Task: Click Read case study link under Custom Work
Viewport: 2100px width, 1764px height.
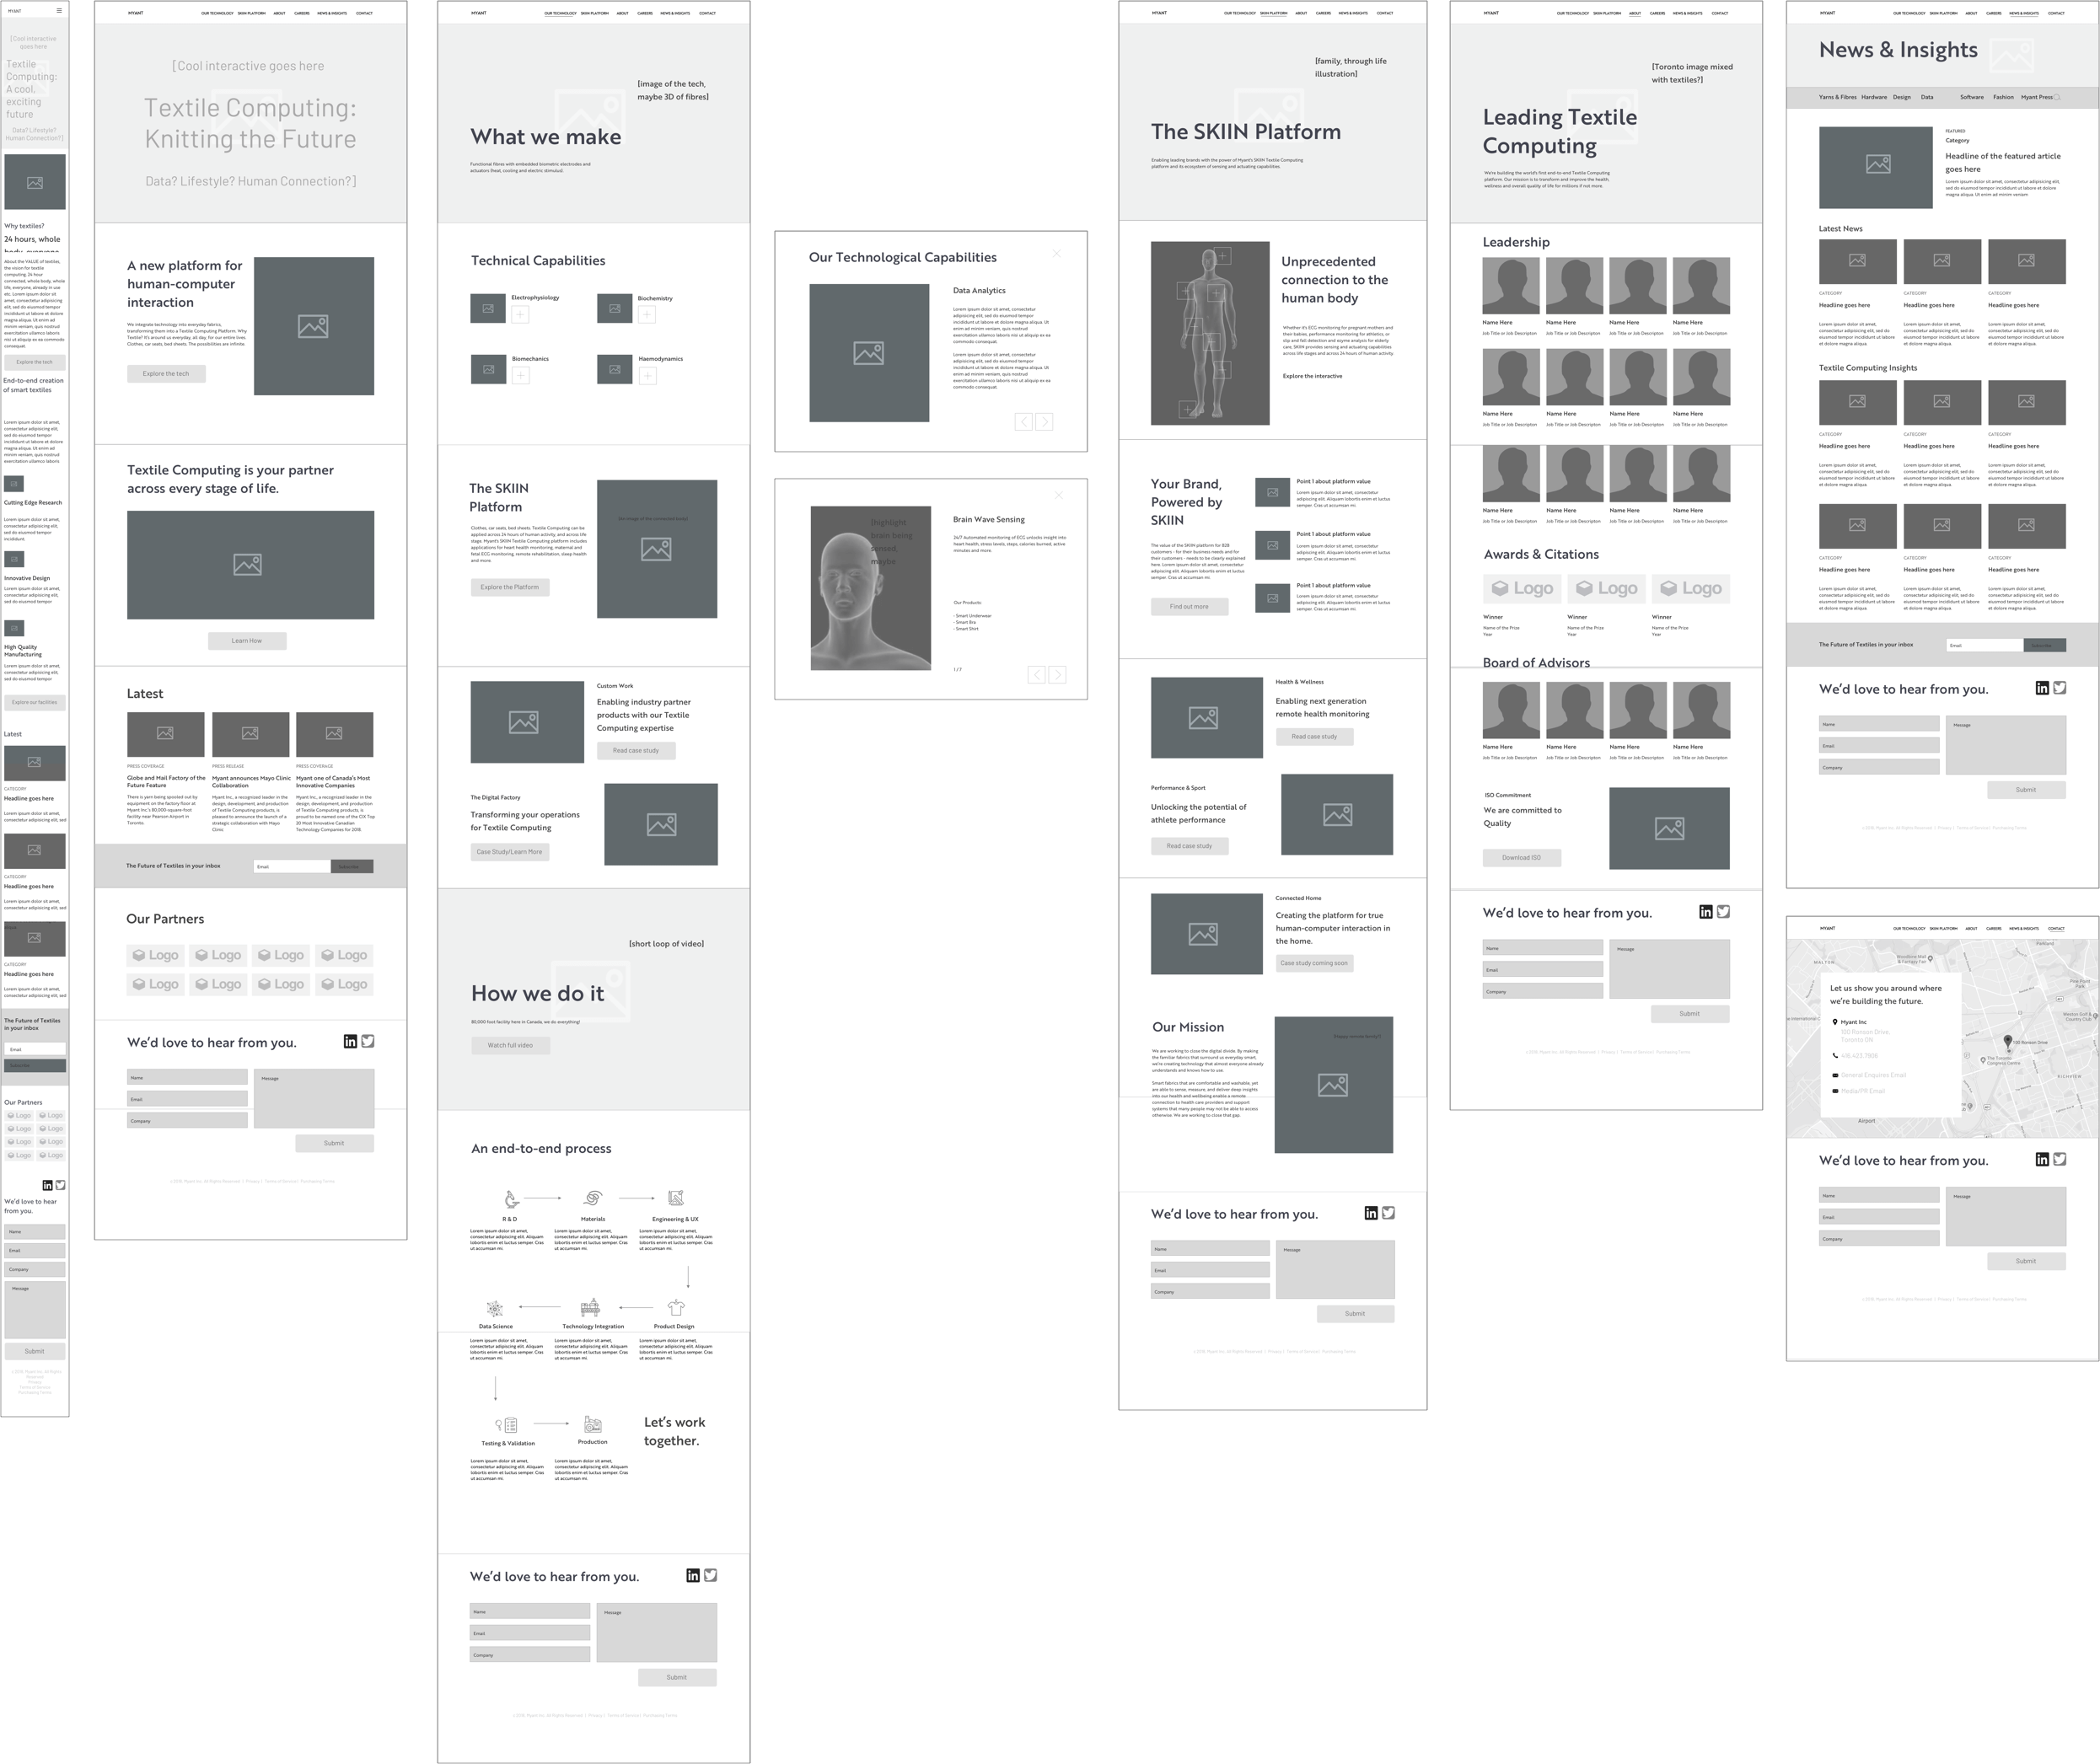Action: click(x=637, y=749)
